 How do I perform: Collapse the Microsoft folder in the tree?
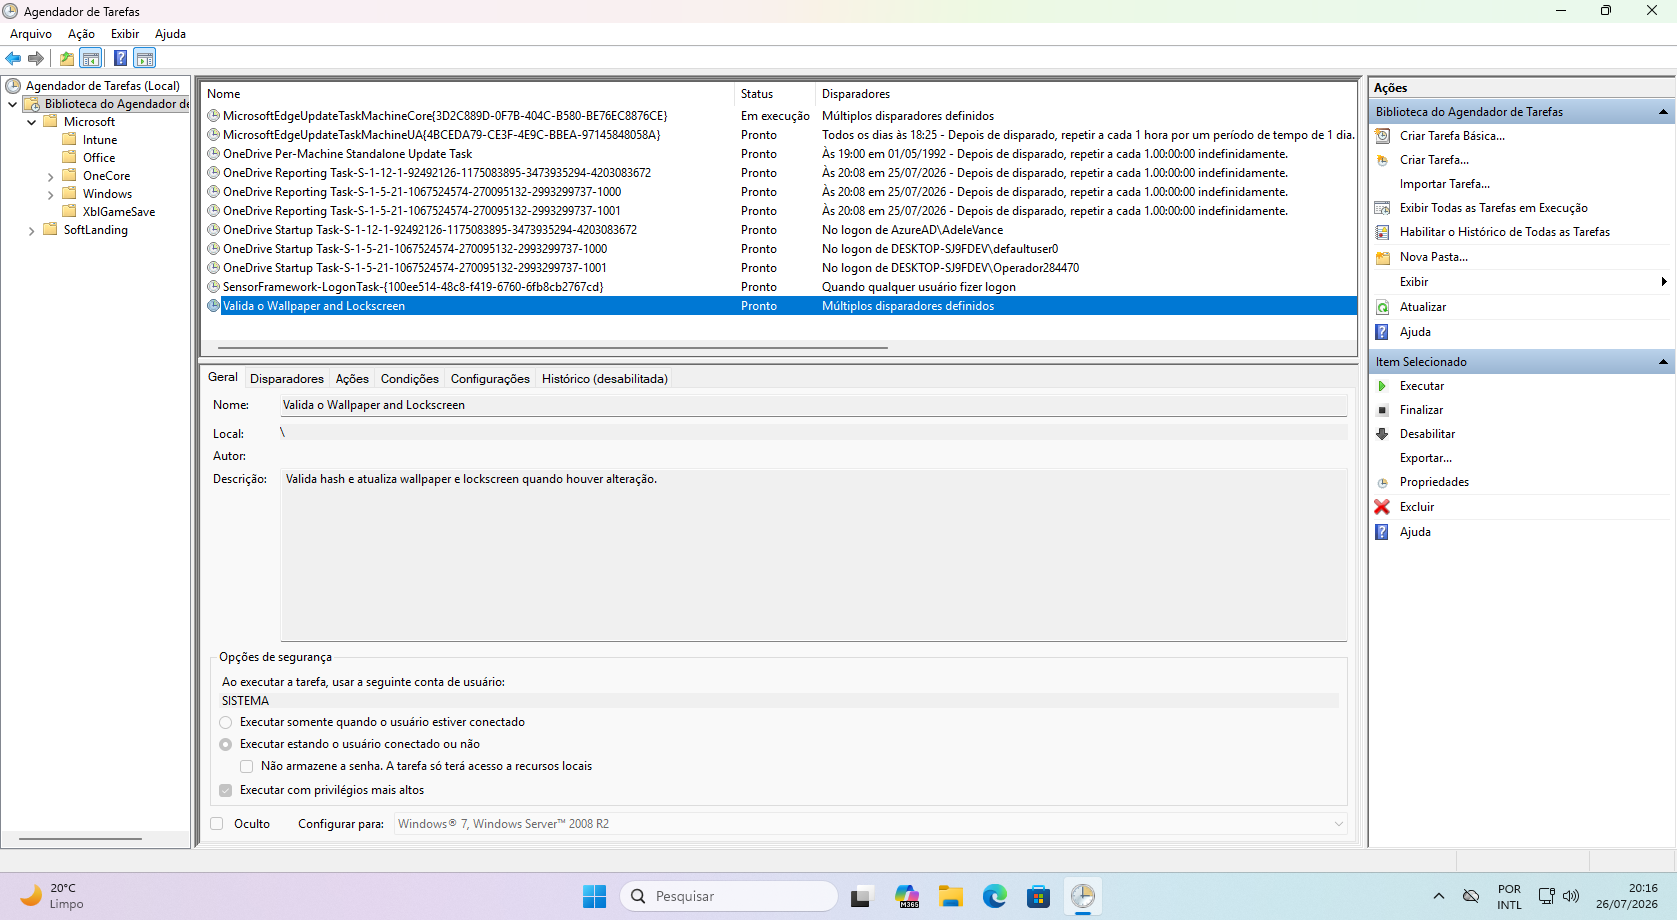31,122
